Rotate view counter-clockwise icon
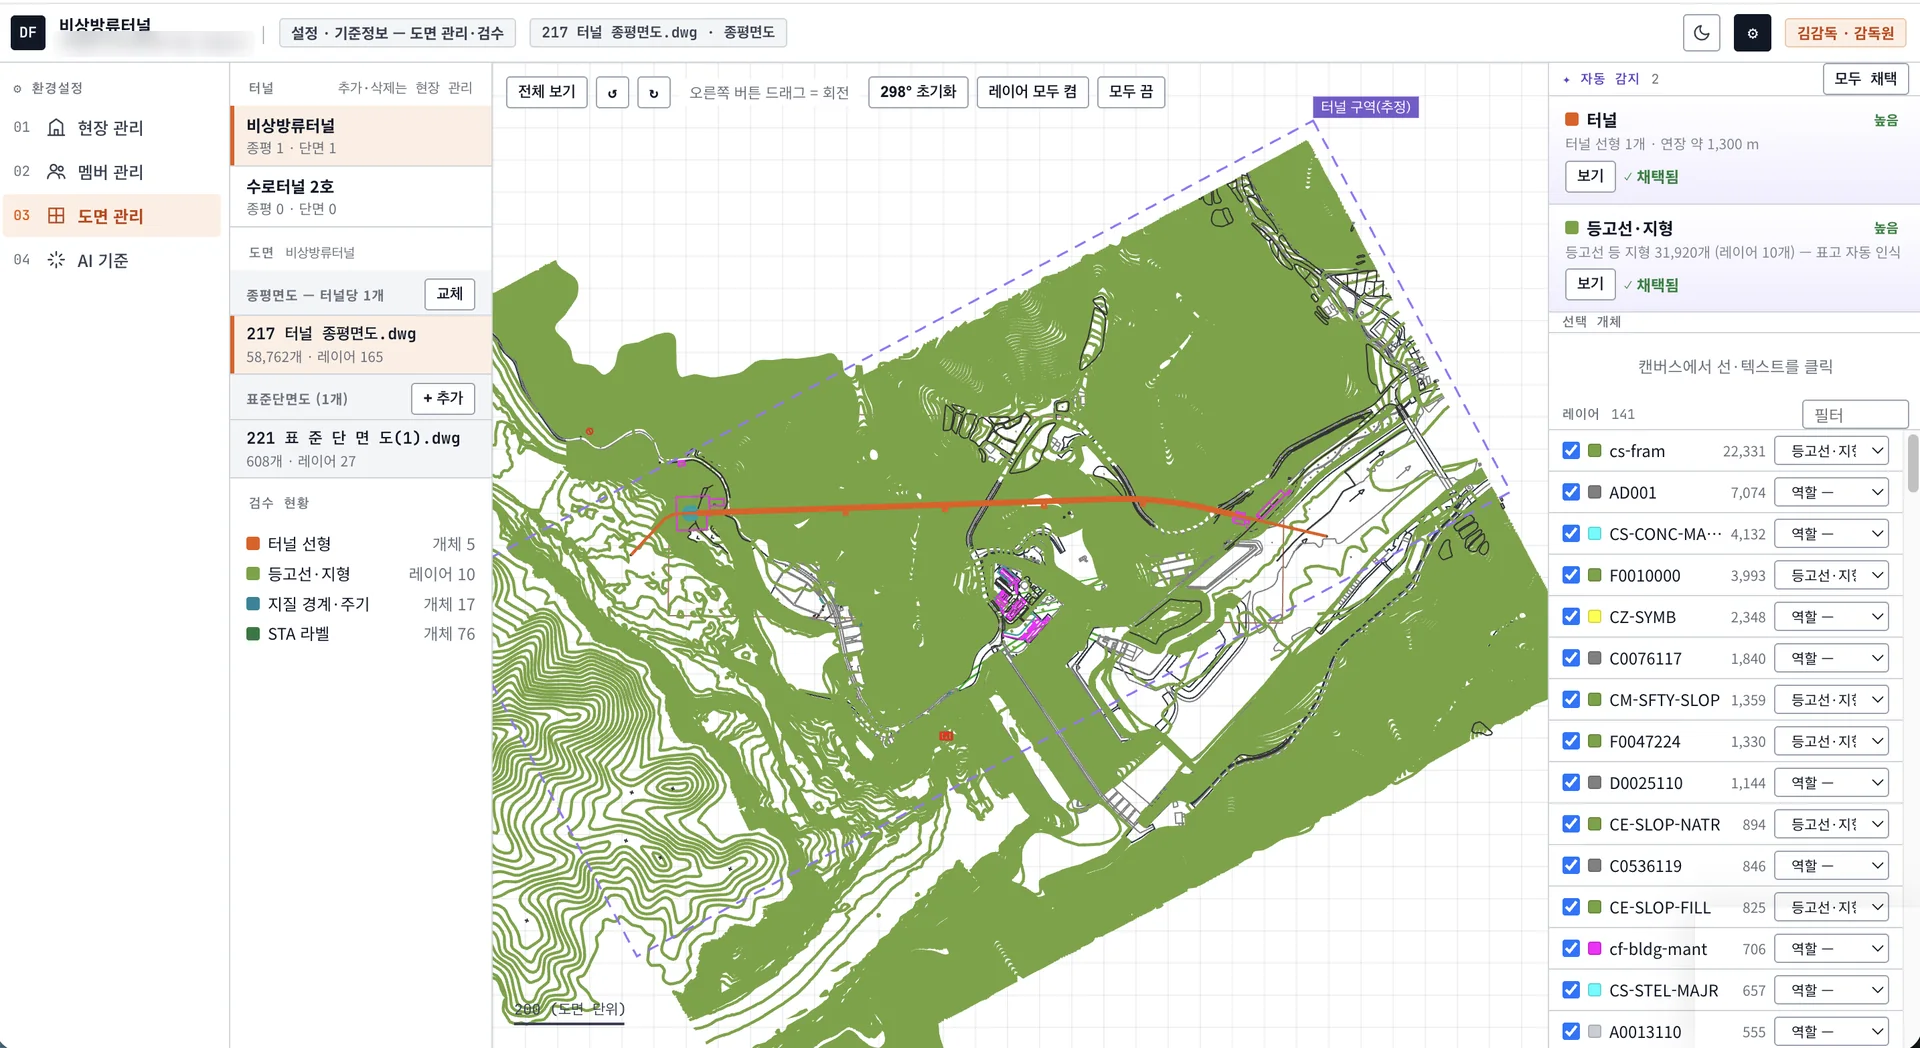The height and width of the screenshot is (1048, 1920). [612, 92]
